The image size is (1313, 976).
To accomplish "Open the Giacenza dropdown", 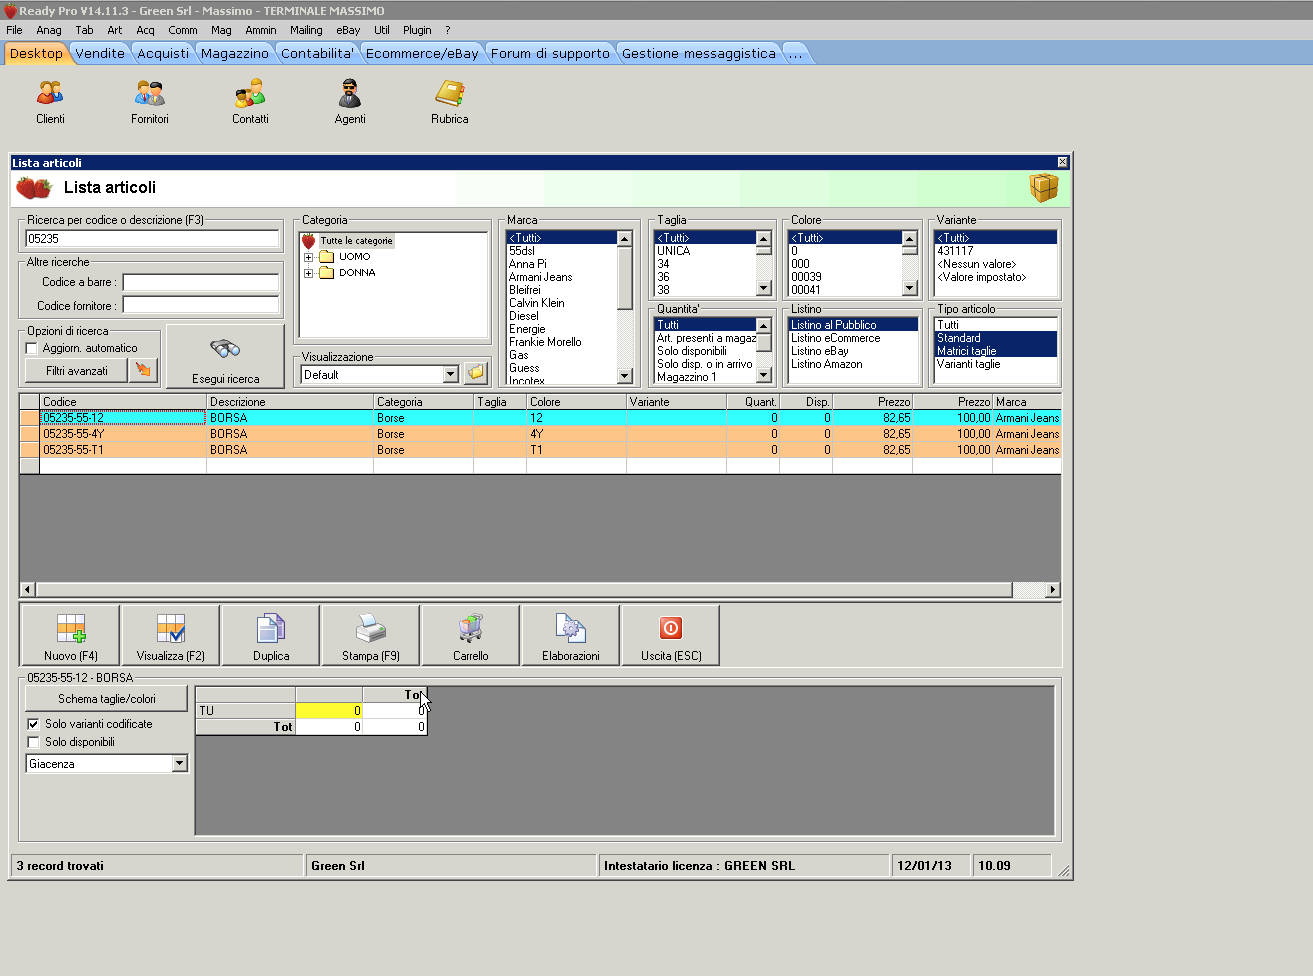I will tap(179, 764).
